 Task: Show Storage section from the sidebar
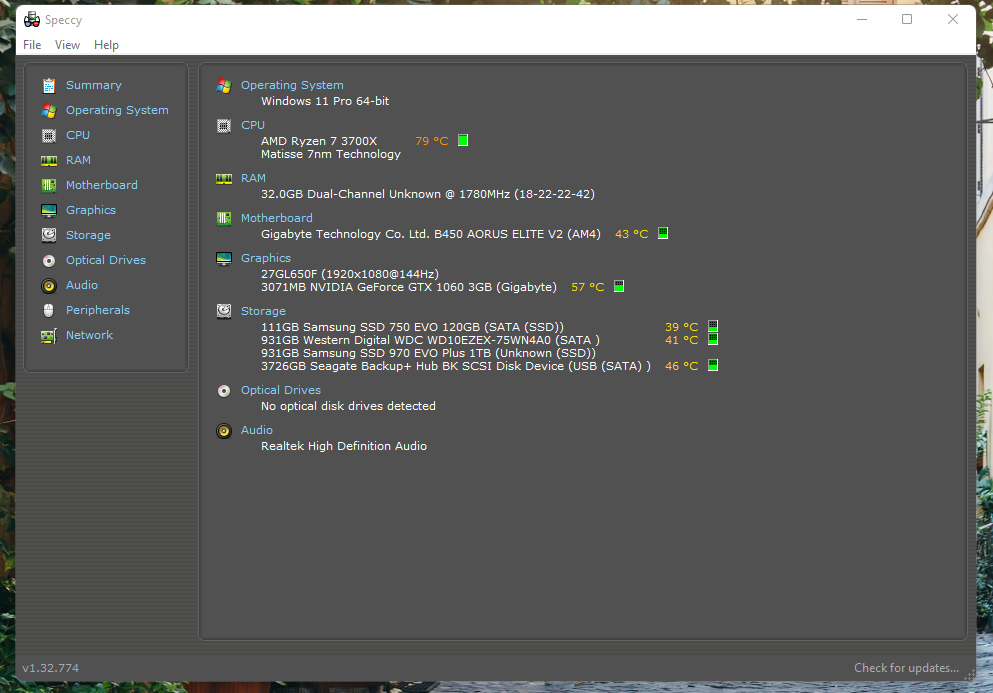coord(88,235)
